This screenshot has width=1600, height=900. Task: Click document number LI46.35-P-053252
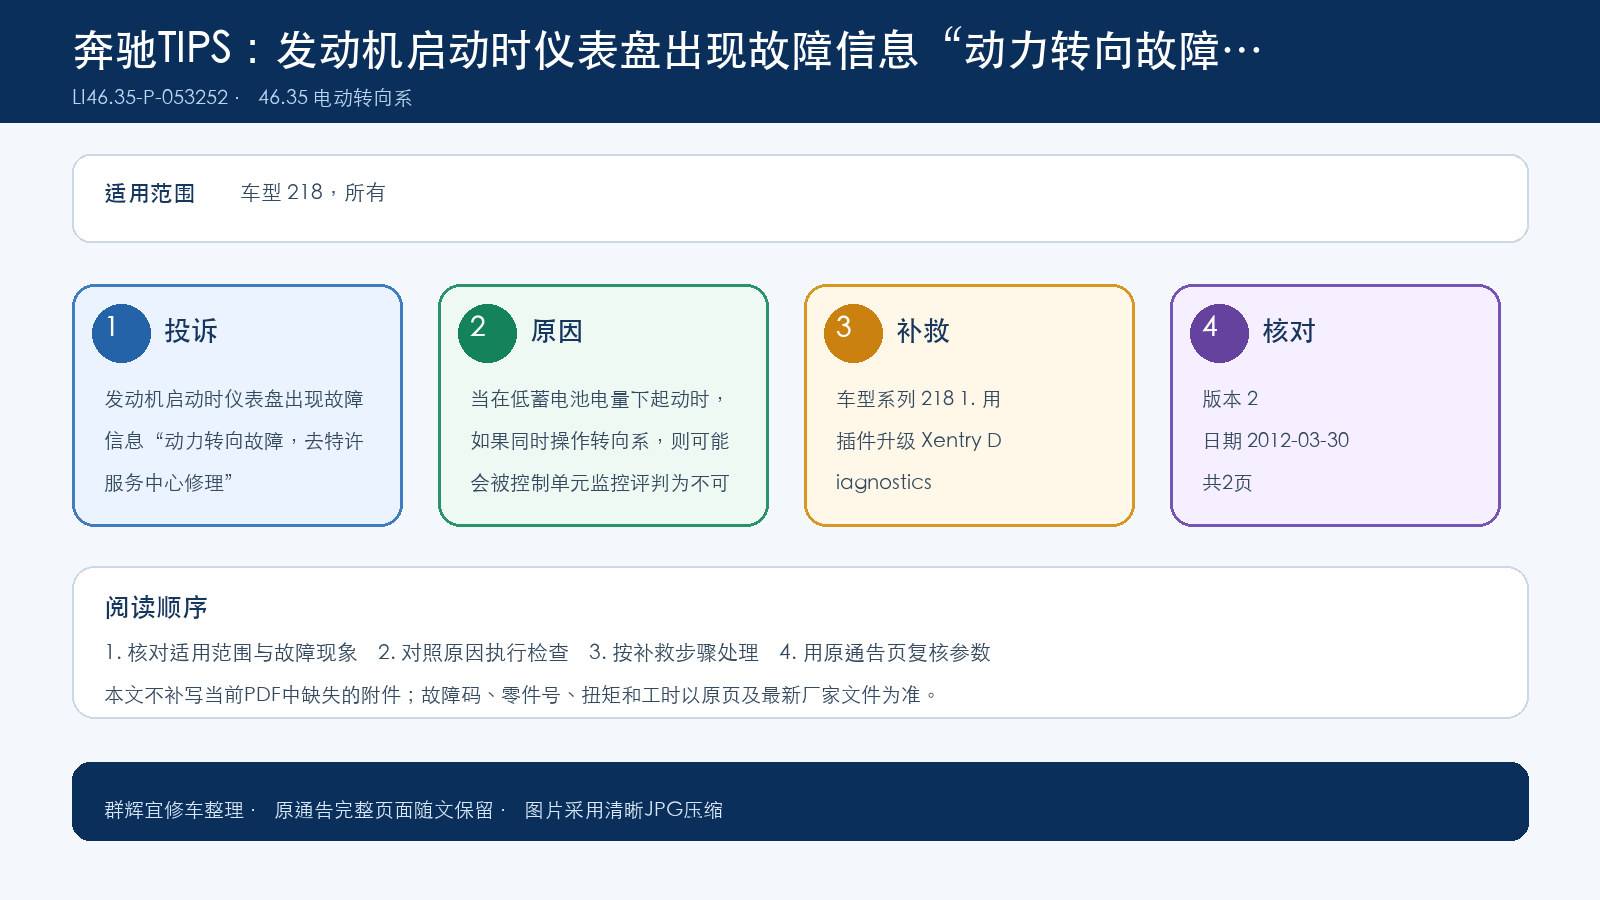(151, 97)
